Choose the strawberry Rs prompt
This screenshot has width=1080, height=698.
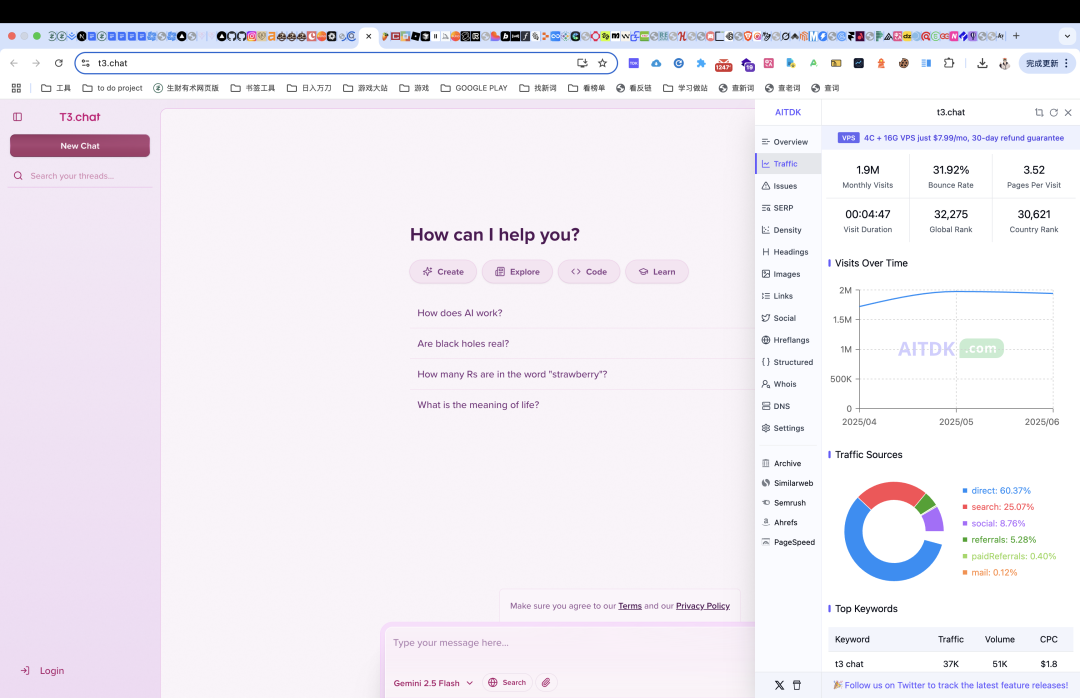pos(512,374)
